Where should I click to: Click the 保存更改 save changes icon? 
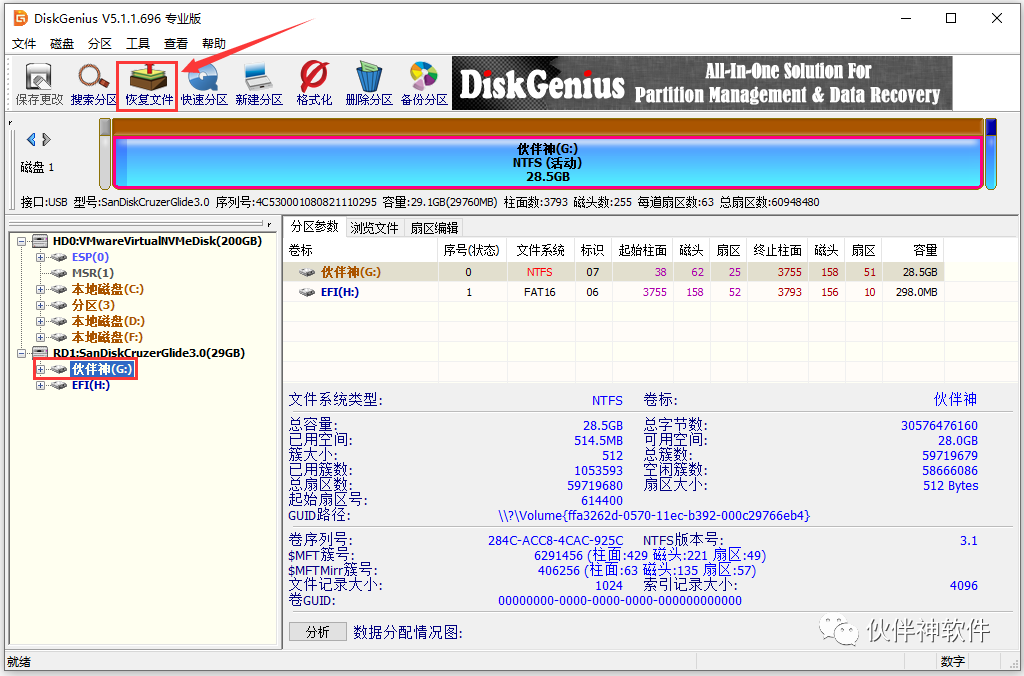pyautogui.click(x=39, y=84)
